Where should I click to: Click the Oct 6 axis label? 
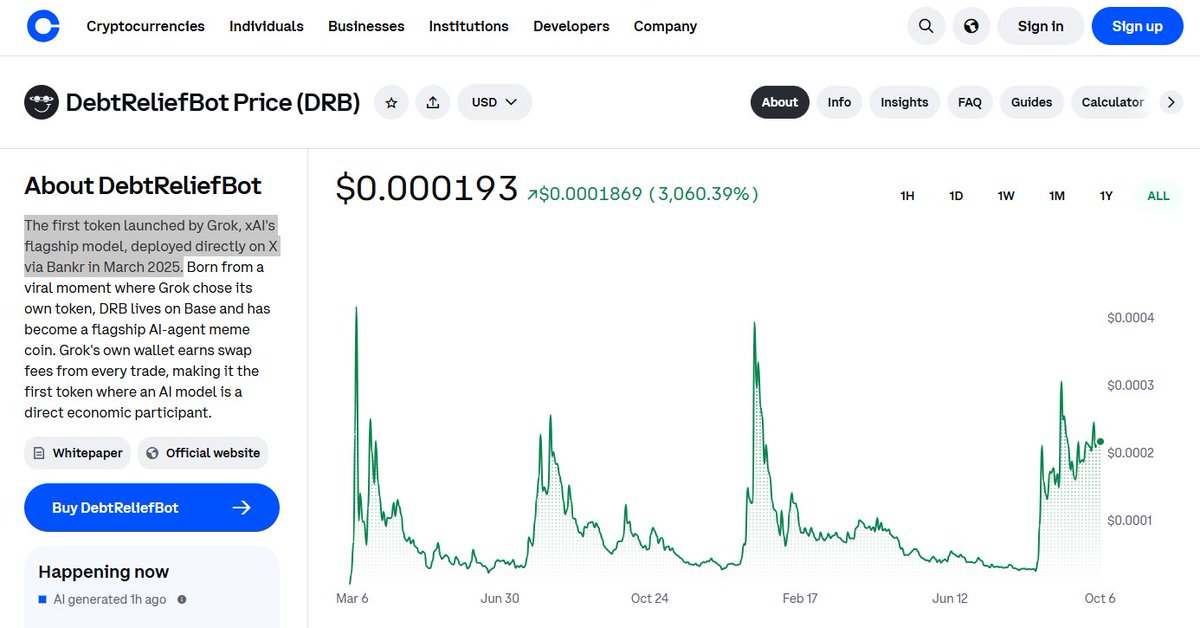(1100, 598)
